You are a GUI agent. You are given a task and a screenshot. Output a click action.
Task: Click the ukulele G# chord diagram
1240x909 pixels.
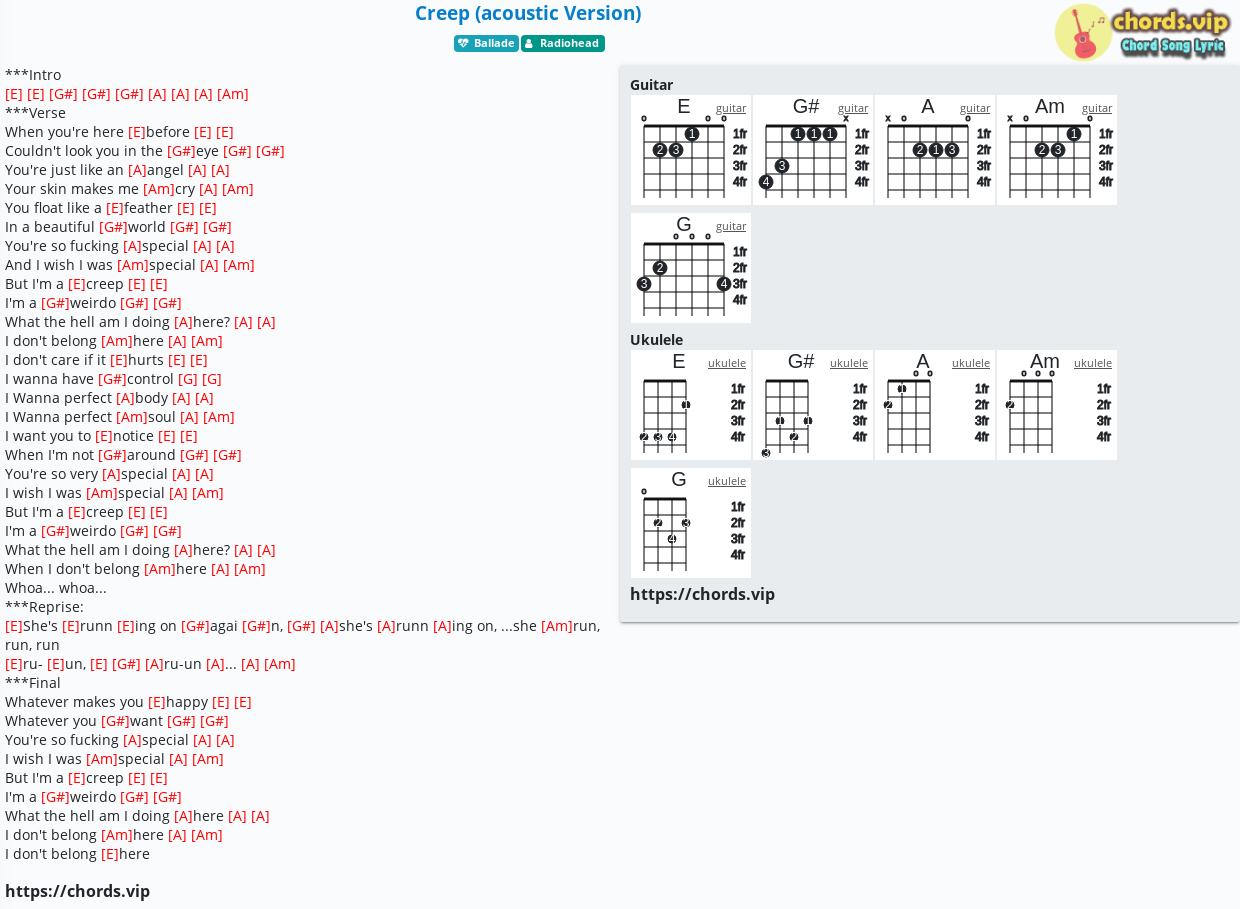(x=813, y=405)
